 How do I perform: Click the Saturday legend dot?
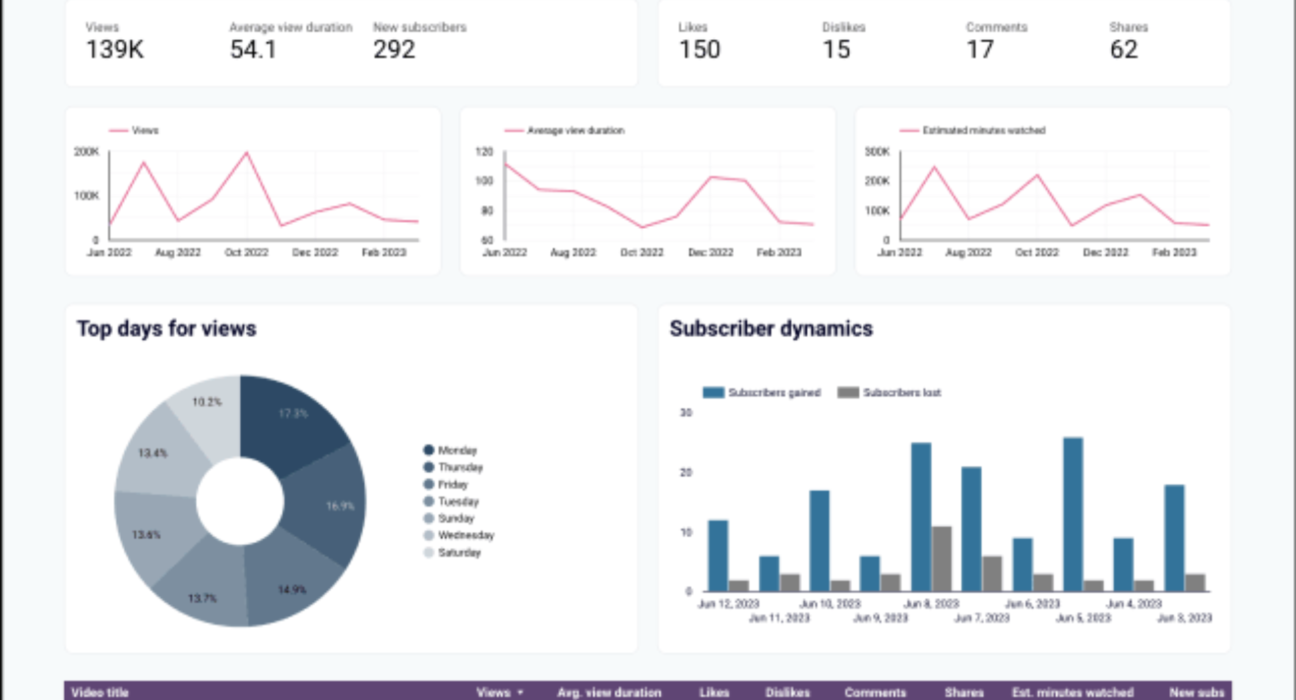(x=429, y=553)
